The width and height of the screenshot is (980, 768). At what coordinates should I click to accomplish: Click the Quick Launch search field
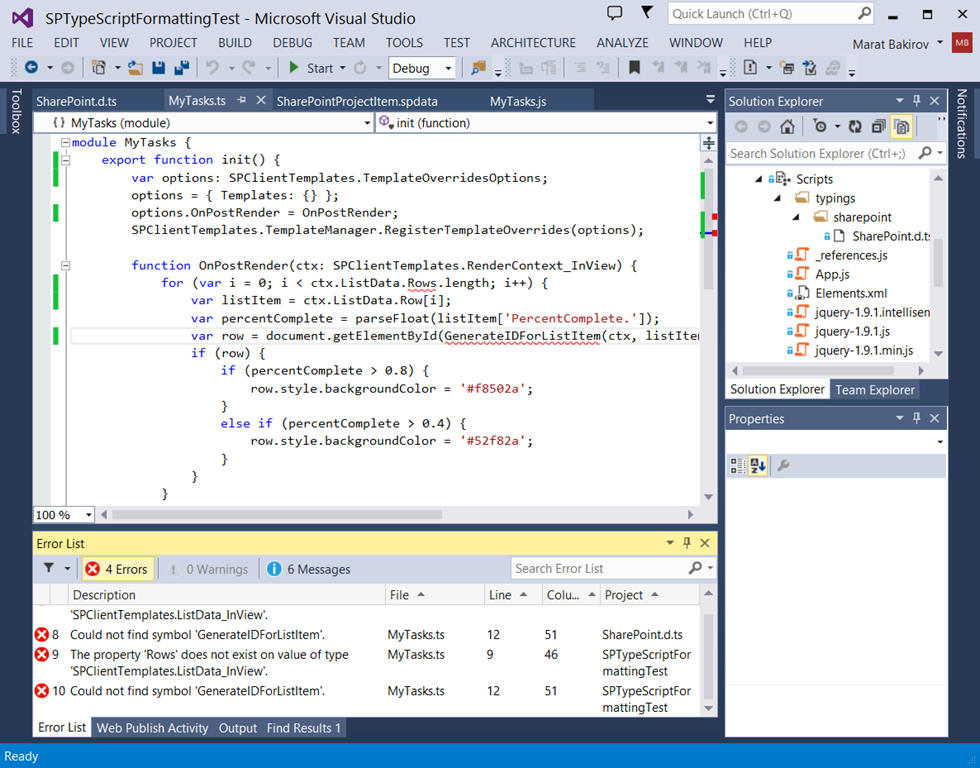[770, 14]
